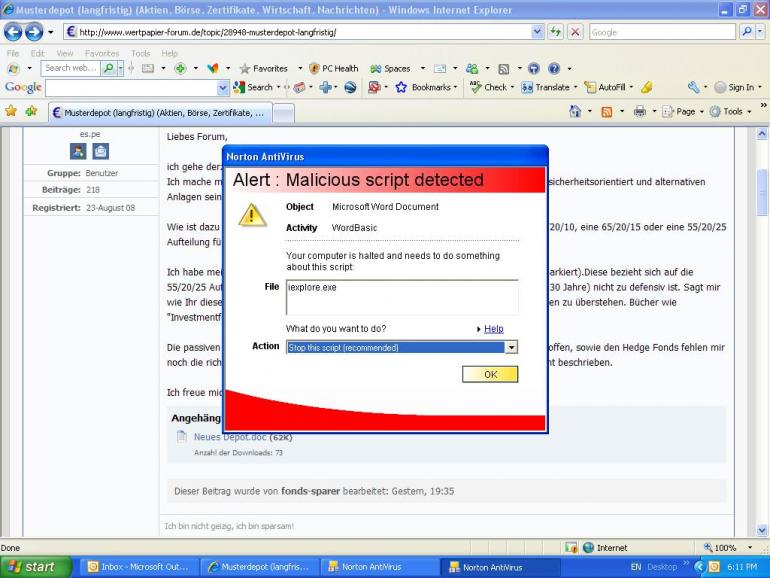Image resolution: width=770 pixels, height=578 pixels.
Task: Click the blue plus icon in Google toolbar
Action: (x=325, y=87)
